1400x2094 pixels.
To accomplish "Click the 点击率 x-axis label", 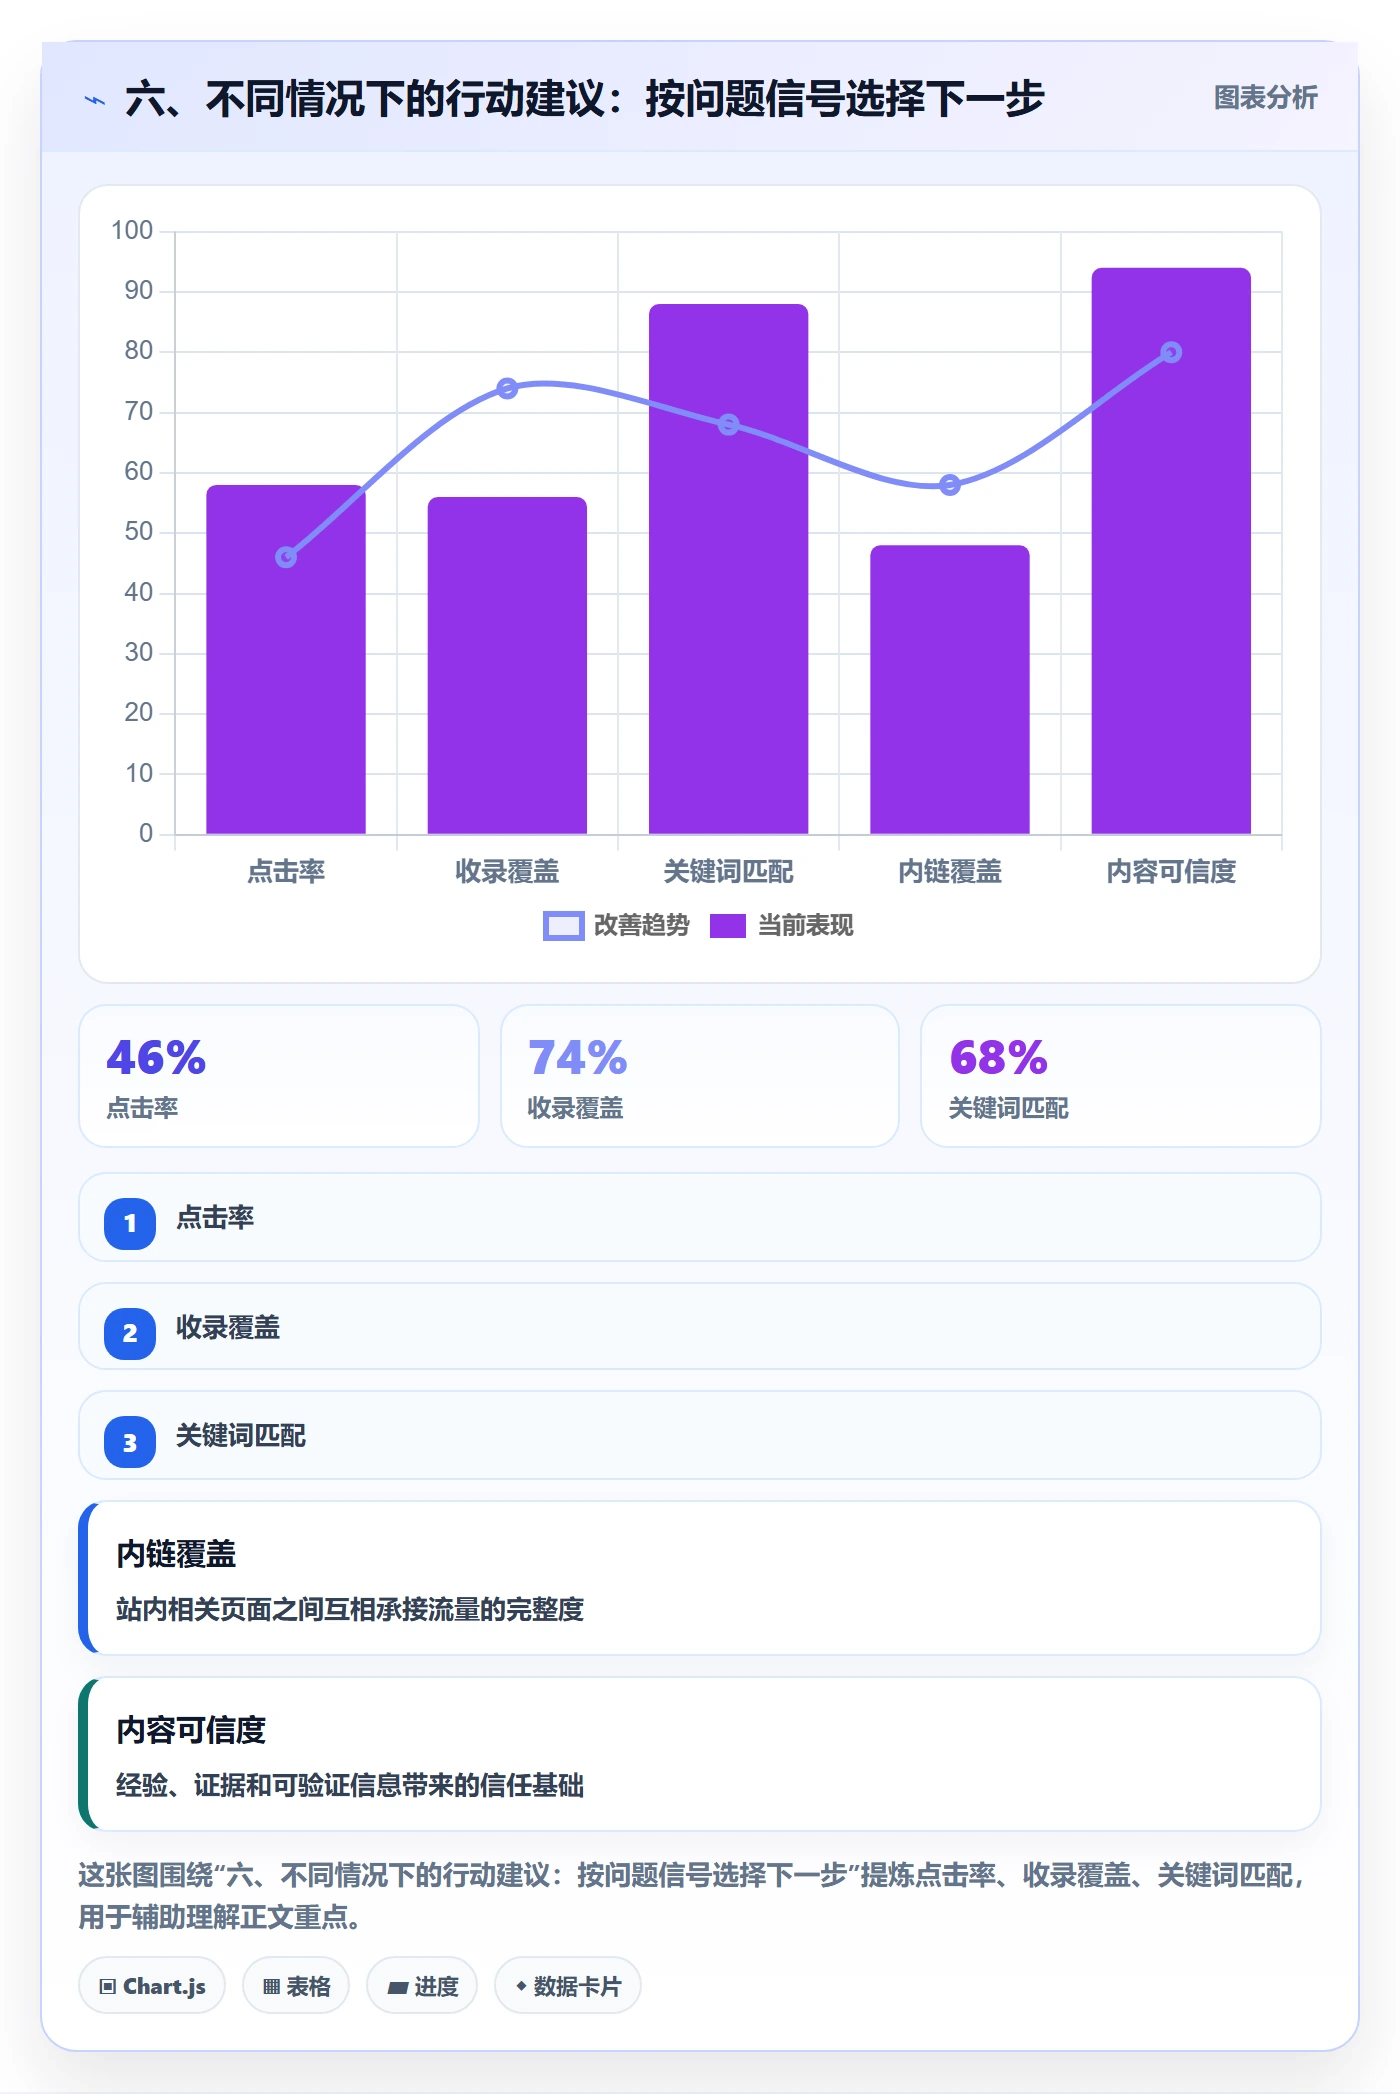I will tap(286, 872).
